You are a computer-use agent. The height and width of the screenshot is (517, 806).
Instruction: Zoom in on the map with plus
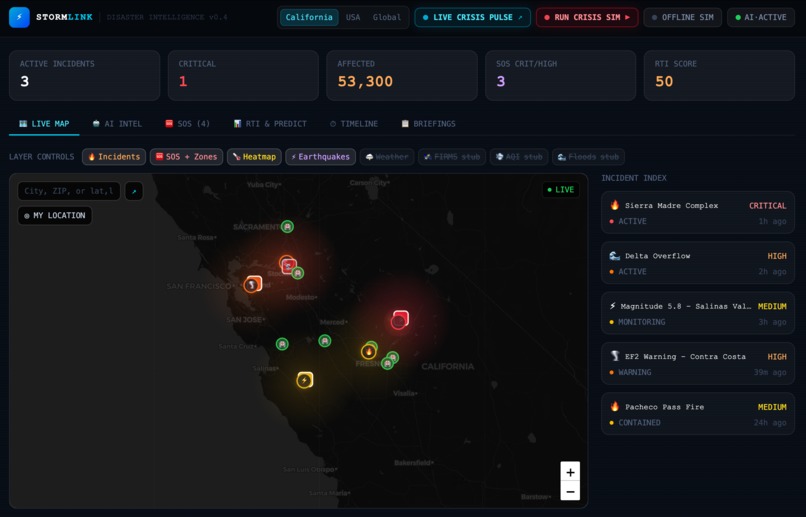tap(570, 472)
